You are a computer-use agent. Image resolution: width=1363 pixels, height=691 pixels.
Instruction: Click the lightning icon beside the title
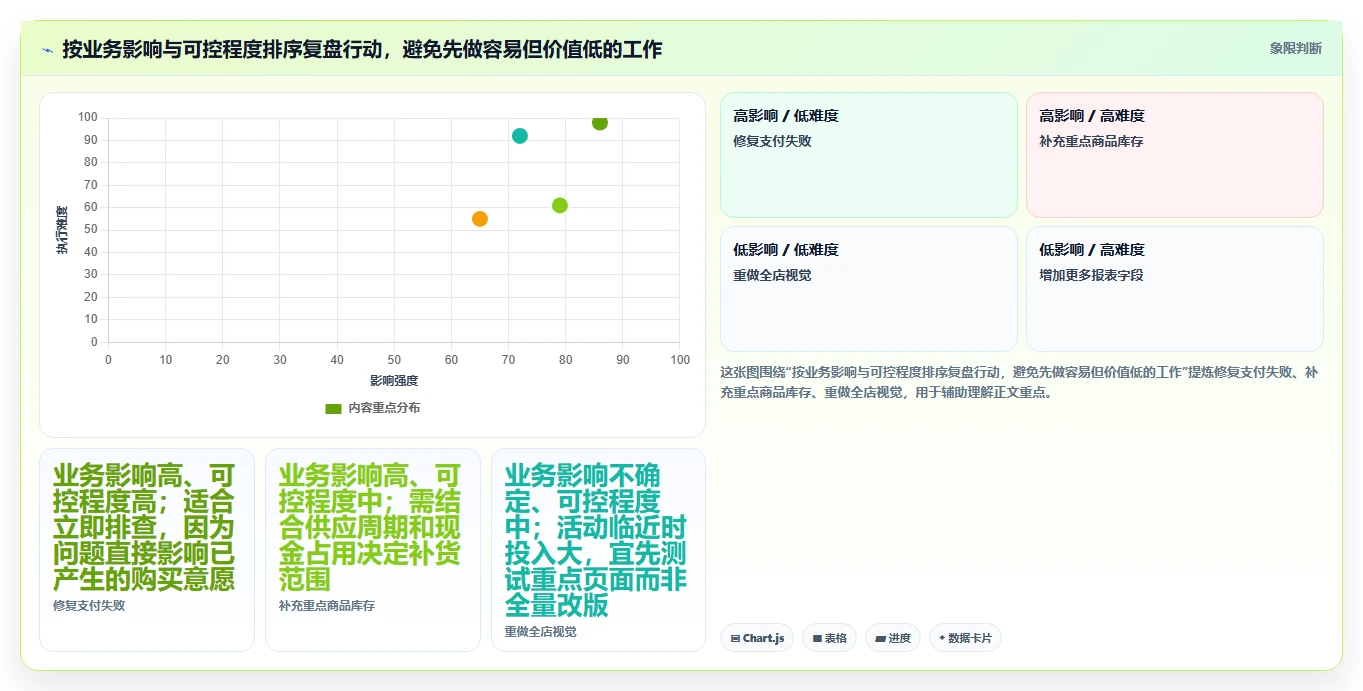click(x=47, y=50)
